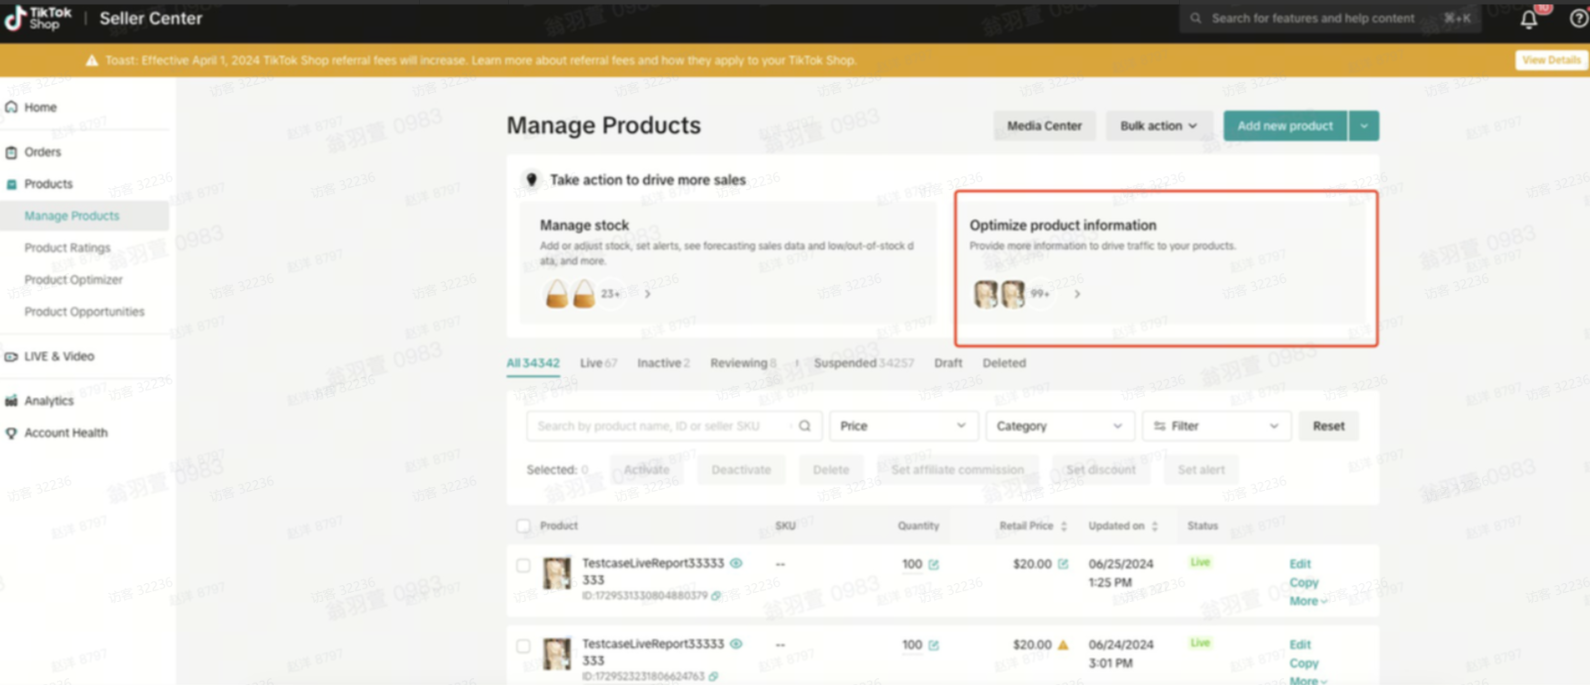Click the filter sliders icon

(x=1160, y=426)
